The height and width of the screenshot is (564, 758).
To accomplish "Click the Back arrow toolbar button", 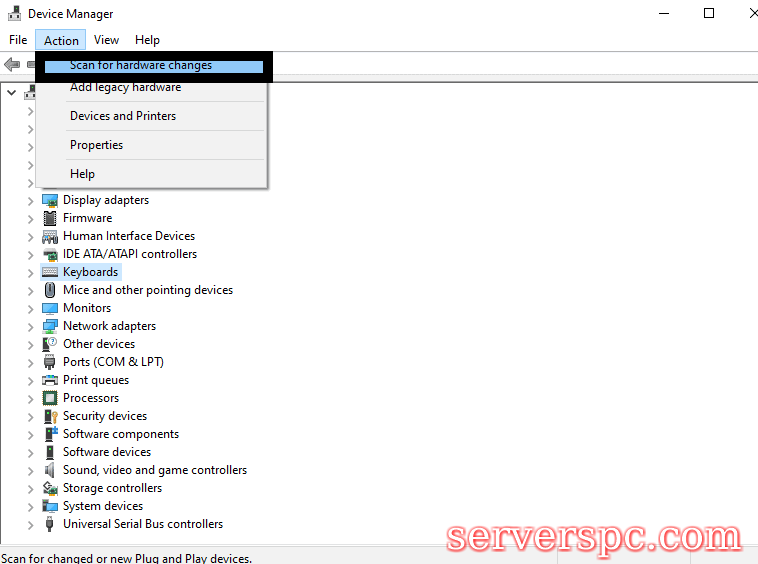I will coord(12,65).
